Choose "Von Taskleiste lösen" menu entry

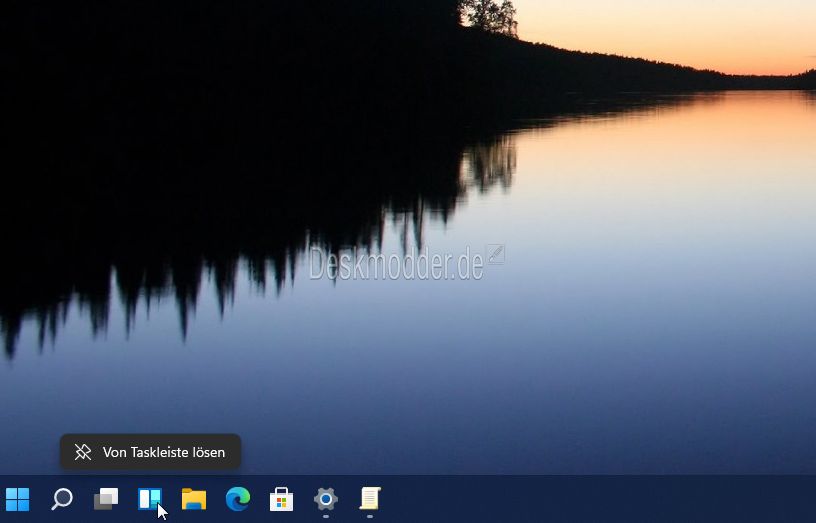pos(150,452)
